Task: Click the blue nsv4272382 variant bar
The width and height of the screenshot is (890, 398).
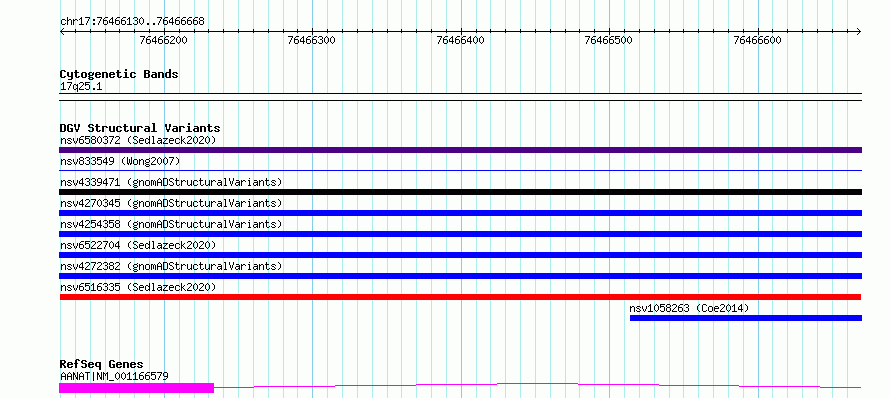Action: 460,276
